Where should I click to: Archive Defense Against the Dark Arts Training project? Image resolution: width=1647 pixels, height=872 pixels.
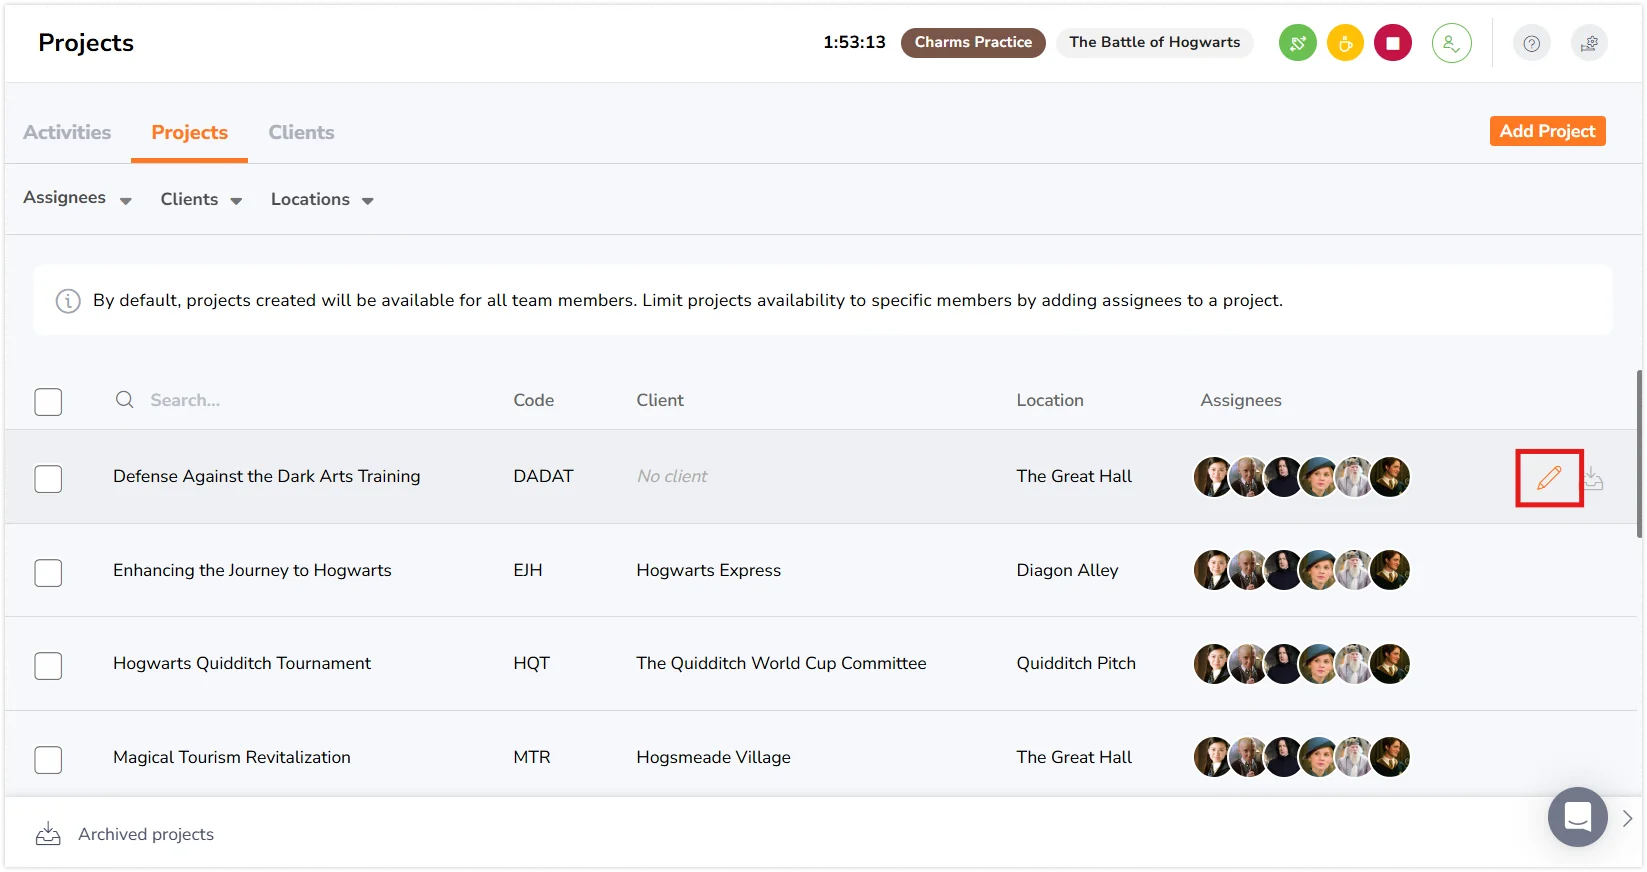[x=1594, y=479]
